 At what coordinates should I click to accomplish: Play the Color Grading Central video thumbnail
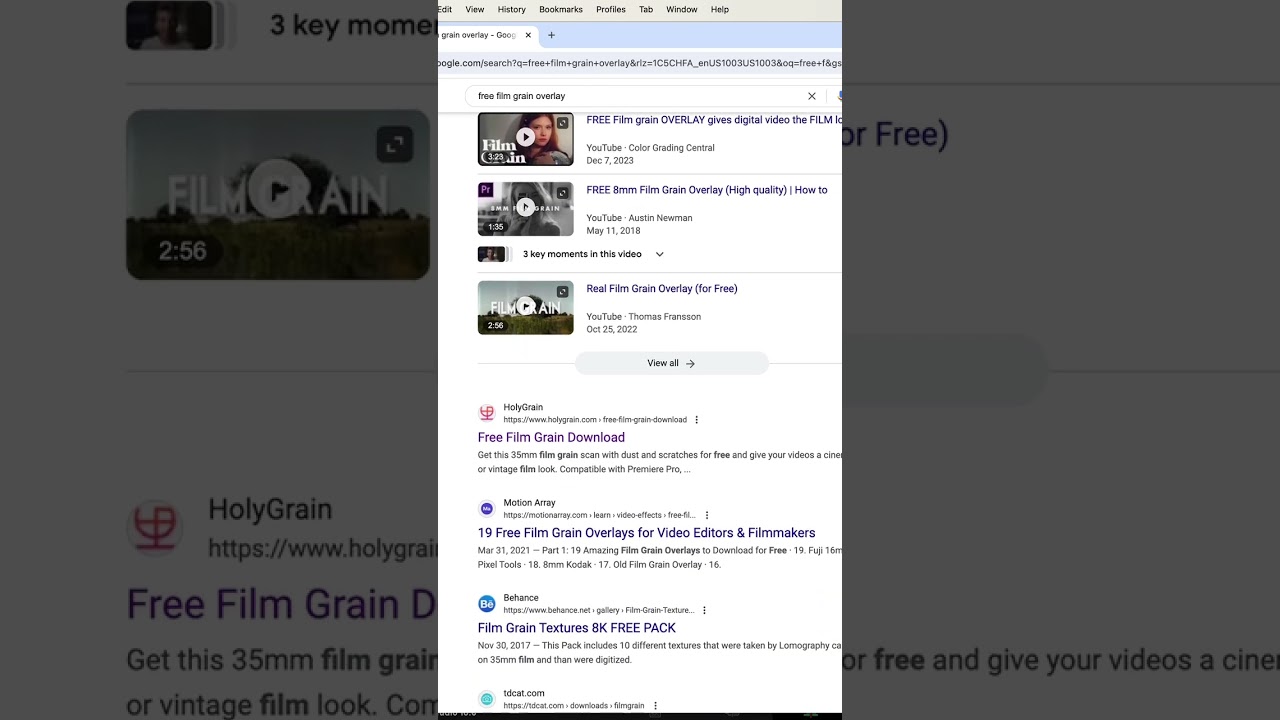click(x=525, y=139)
